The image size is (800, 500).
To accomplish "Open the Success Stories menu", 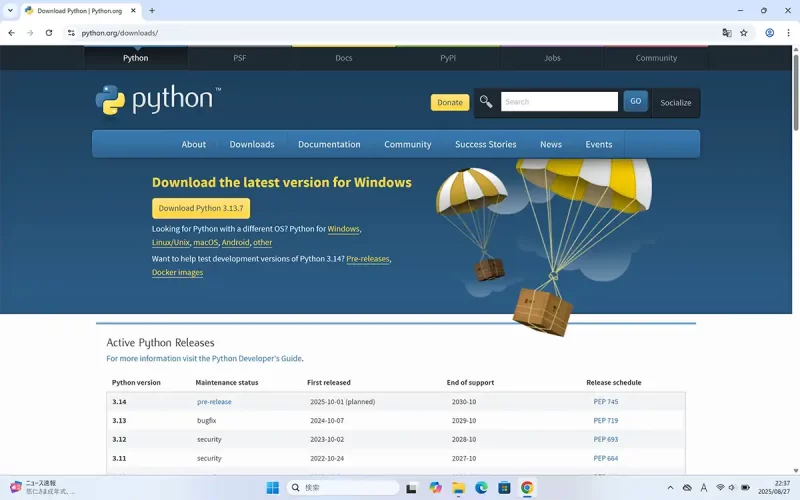I will pos(486,144).
